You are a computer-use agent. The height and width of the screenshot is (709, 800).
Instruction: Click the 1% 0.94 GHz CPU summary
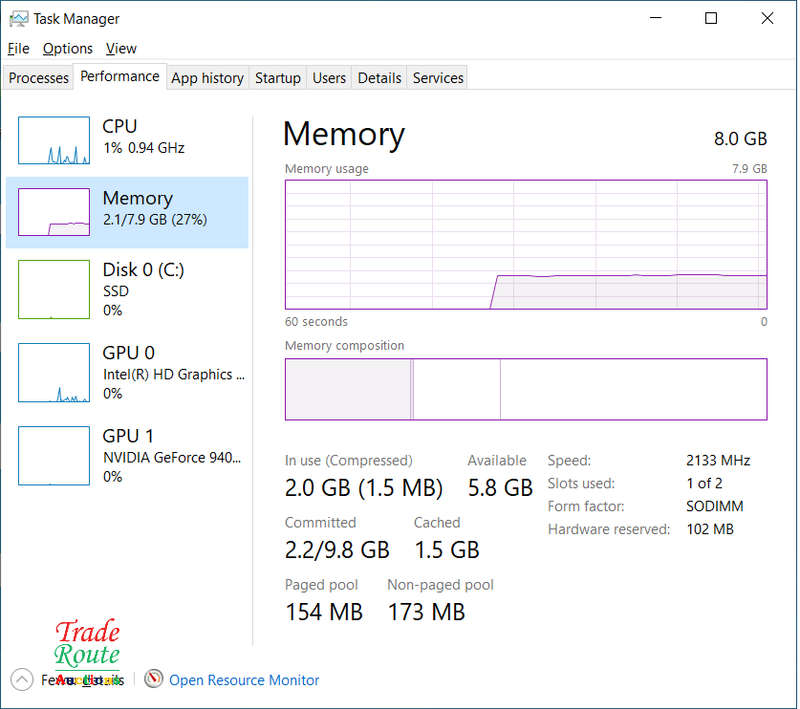tap(144, 147)
